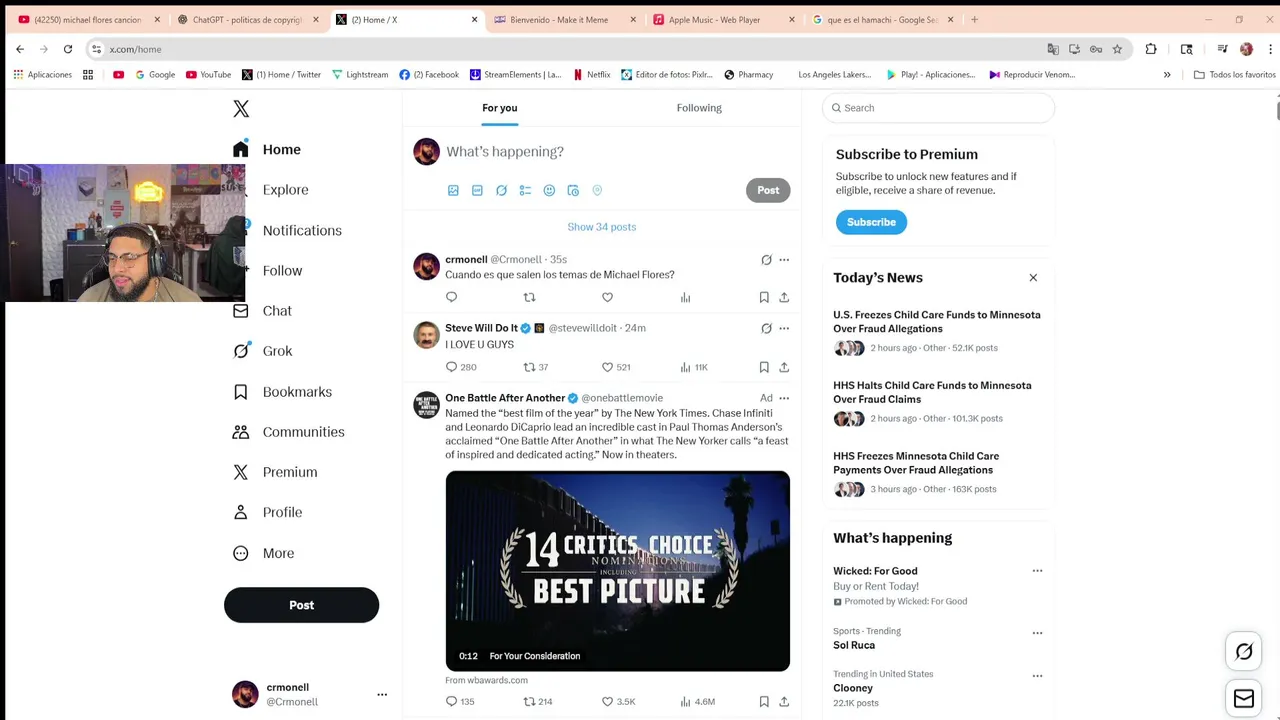Image resolution: width=1280 pixels, height=720 pixels.
Task: Open U.S. Freezes Child Care Funds story
Action: [x=937, y=322]
